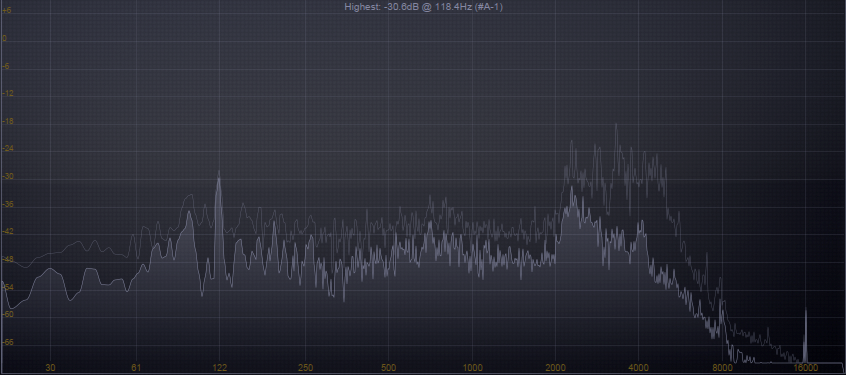Click the 500 Hz frequency axis label
The width and height of the screenshot is (846, 375).
click(x=388, y=368)
